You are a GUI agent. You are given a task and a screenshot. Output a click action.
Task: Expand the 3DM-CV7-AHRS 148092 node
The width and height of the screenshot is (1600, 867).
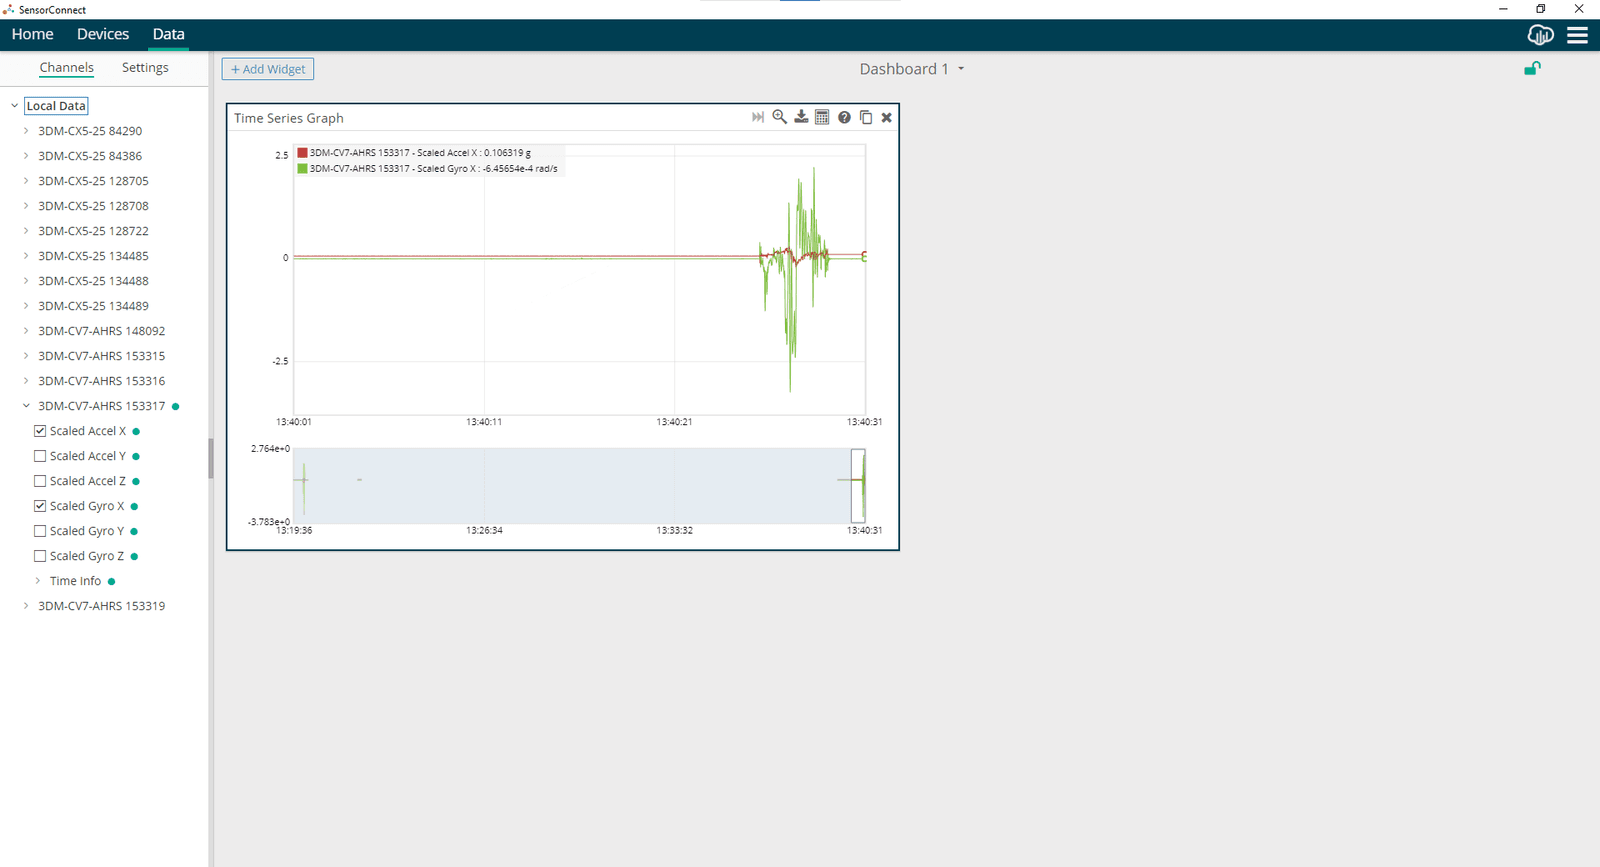[26, 330]
